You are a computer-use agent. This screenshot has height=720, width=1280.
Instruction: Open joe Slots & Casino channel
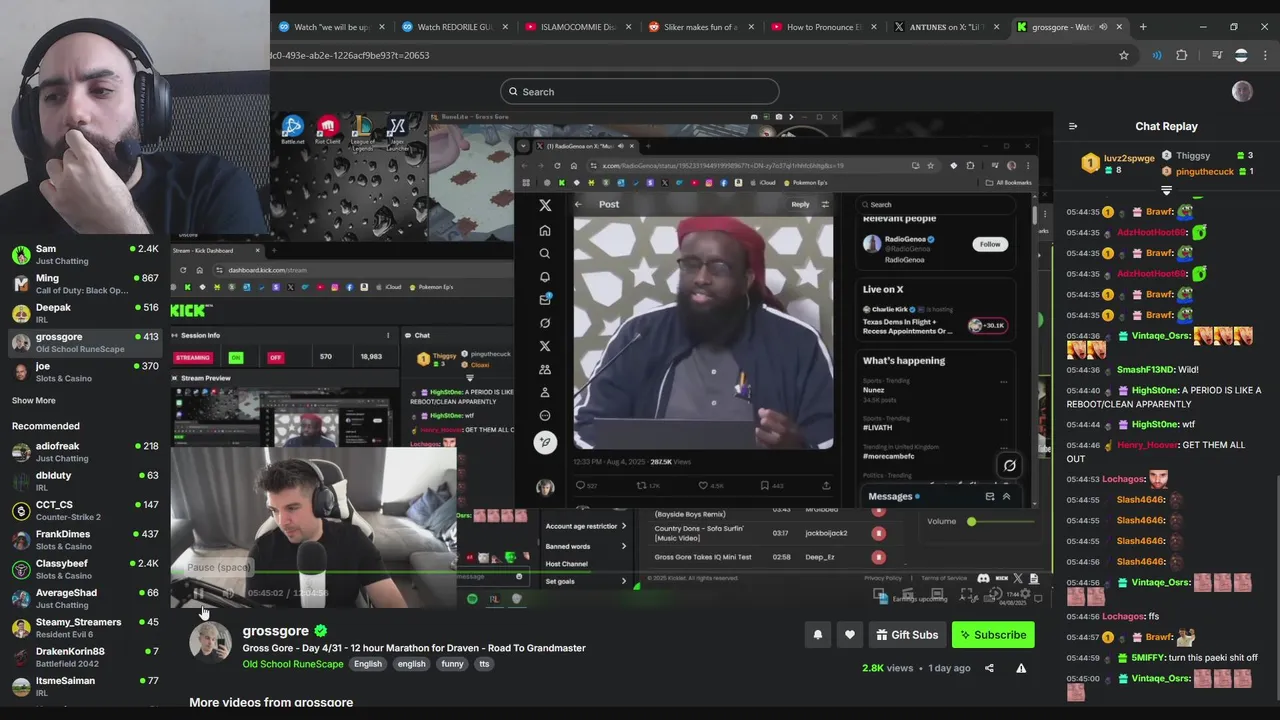point(85,372)
